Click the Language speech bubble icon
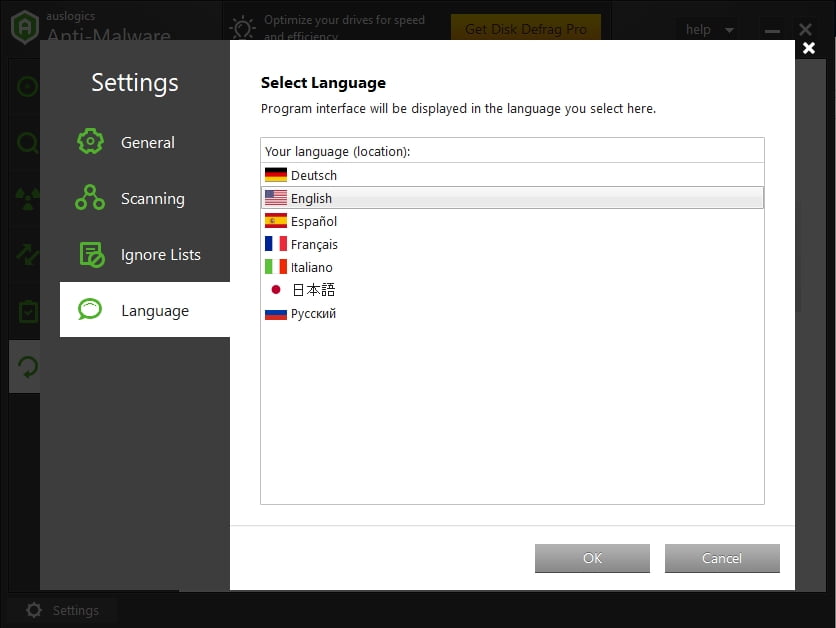The height and width of the screenshot is (628, 836). pyautogui.click(x=90, y=309)
